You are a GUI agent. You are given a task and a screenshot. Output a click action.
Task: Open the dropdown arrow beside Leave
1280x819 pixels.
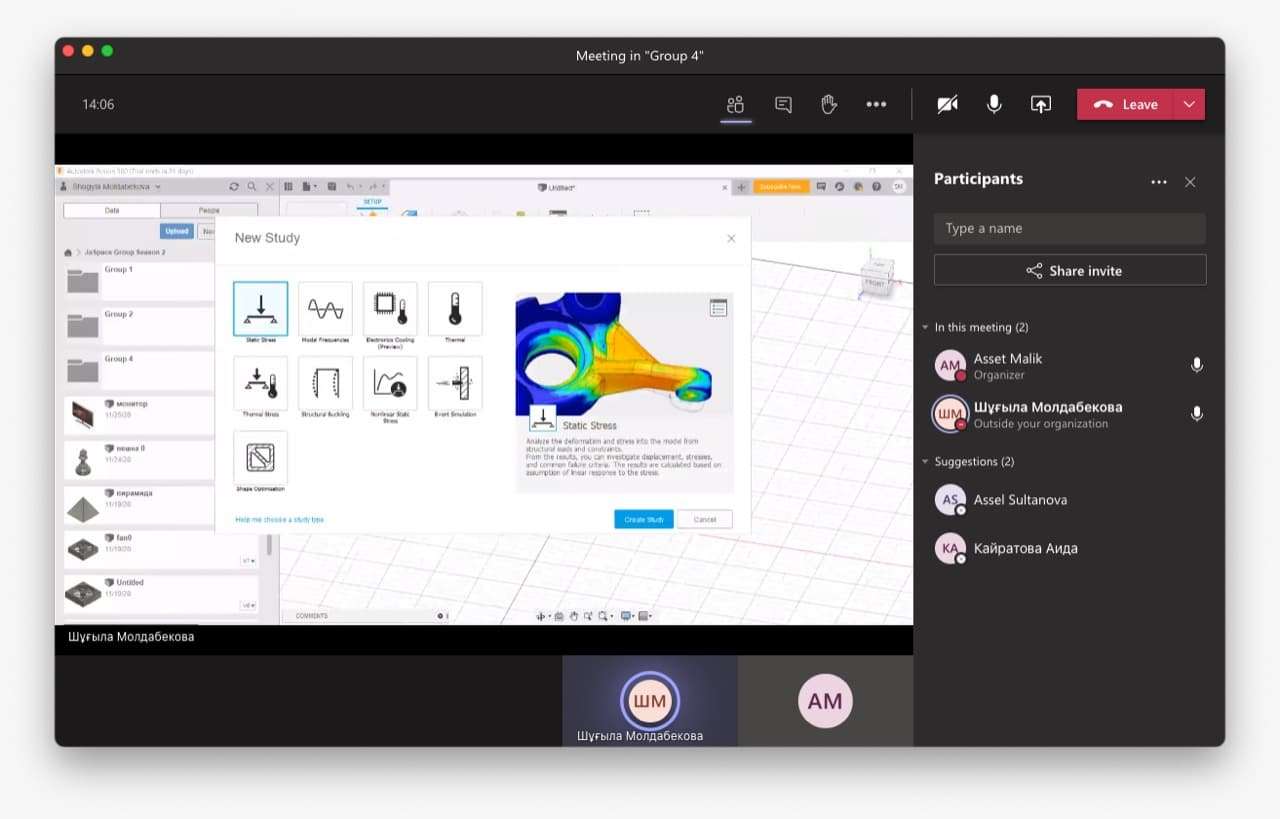coord(1188,104)
